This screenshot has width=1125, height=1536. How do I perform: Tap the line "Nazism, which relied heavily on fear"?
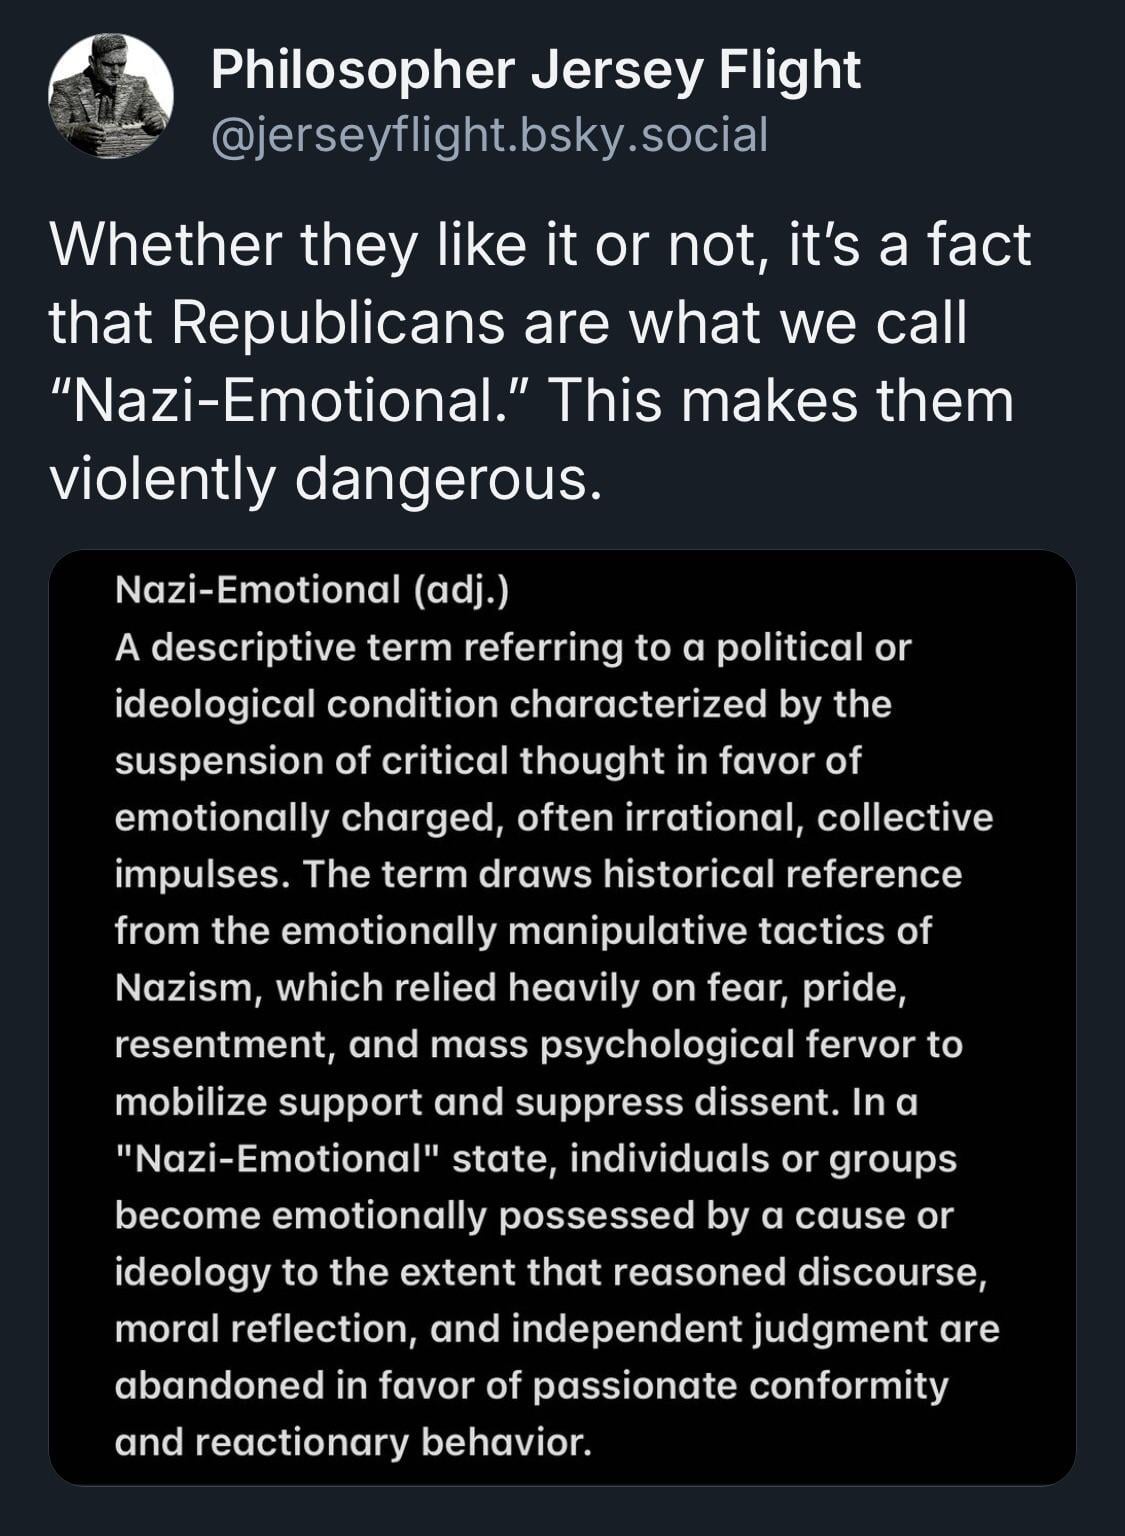pyautogui.click(x=511, y=988)
